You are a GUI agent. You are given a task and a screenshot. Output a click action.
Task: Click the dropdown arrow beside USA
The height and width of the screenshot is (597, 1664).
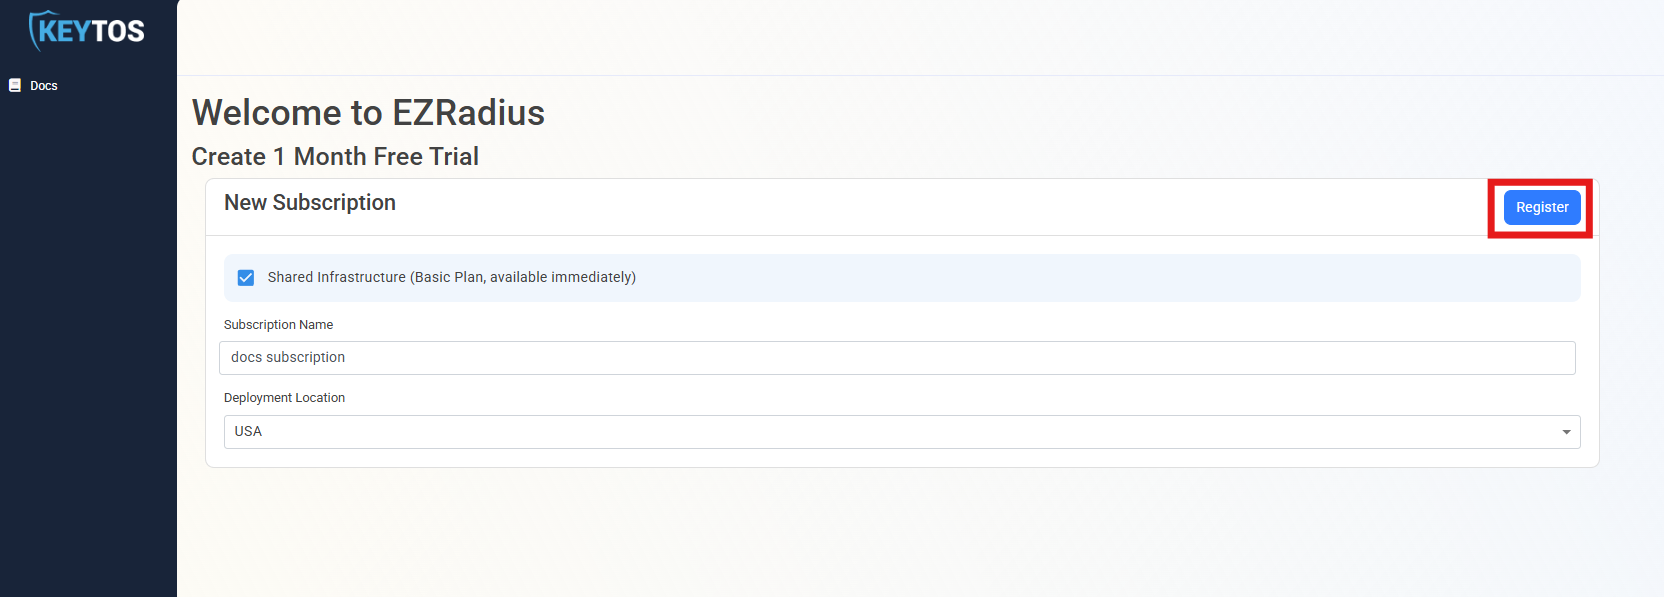point(1566,432)
